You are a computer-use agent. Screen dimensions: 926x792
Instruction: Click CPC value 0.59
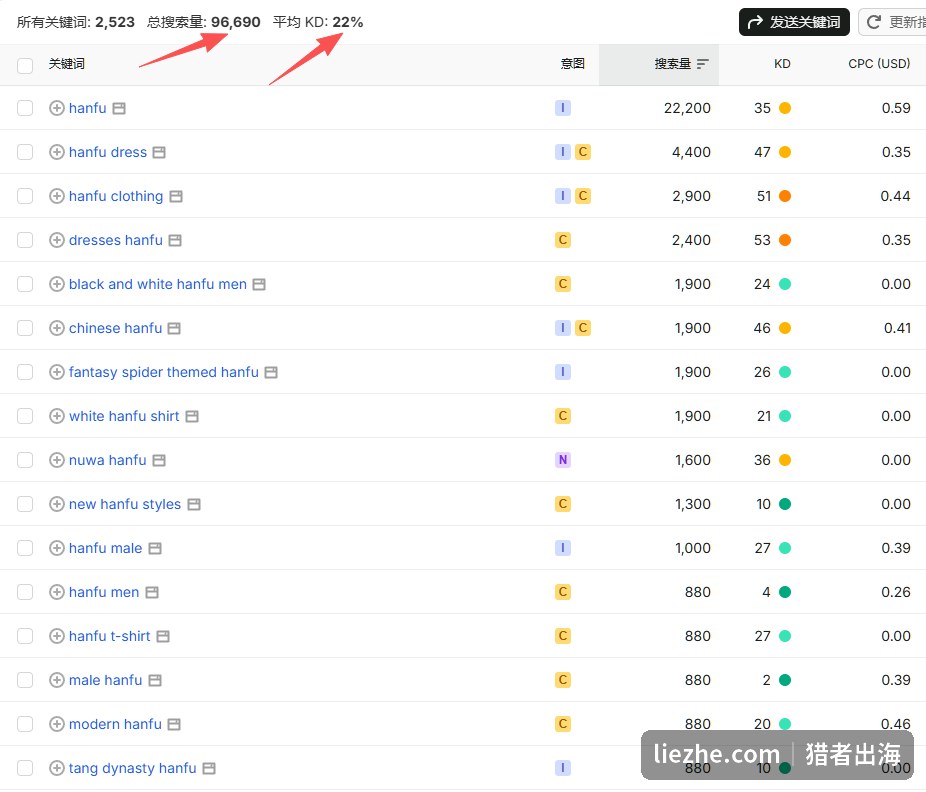(896, 108)
